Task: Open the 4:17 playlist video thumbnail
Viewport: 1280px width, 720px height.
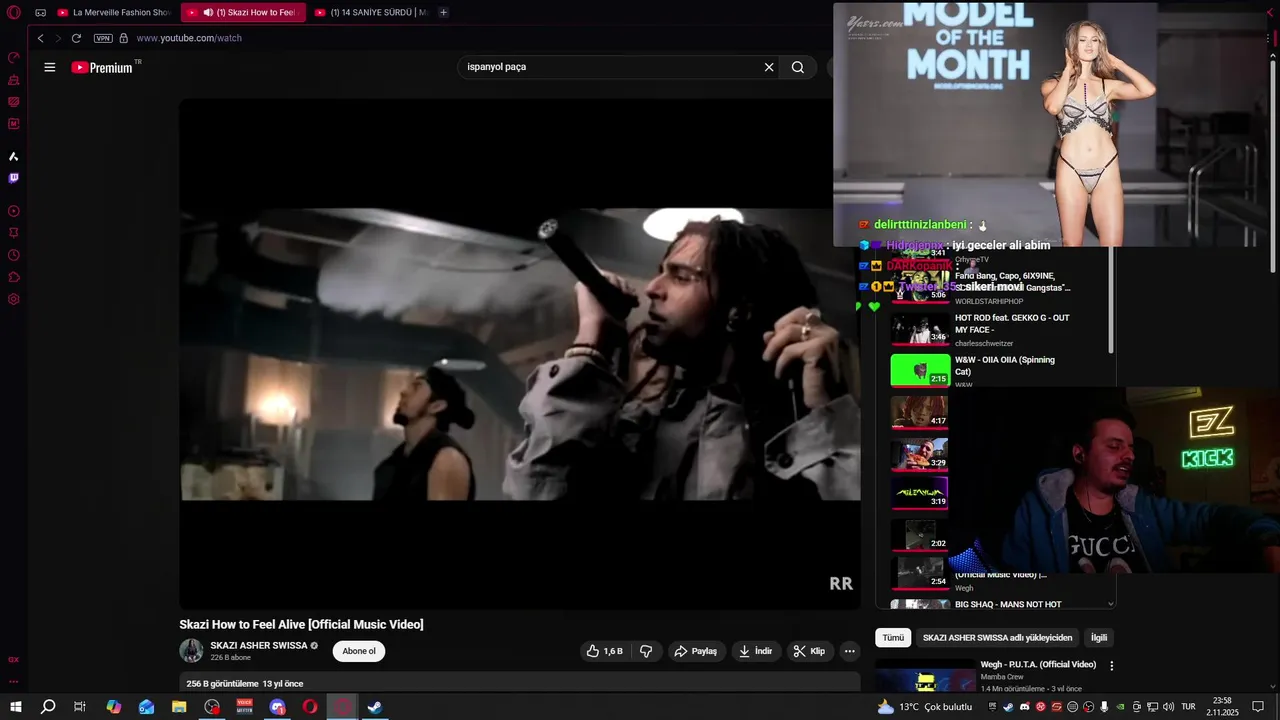Action: (920, 412)
